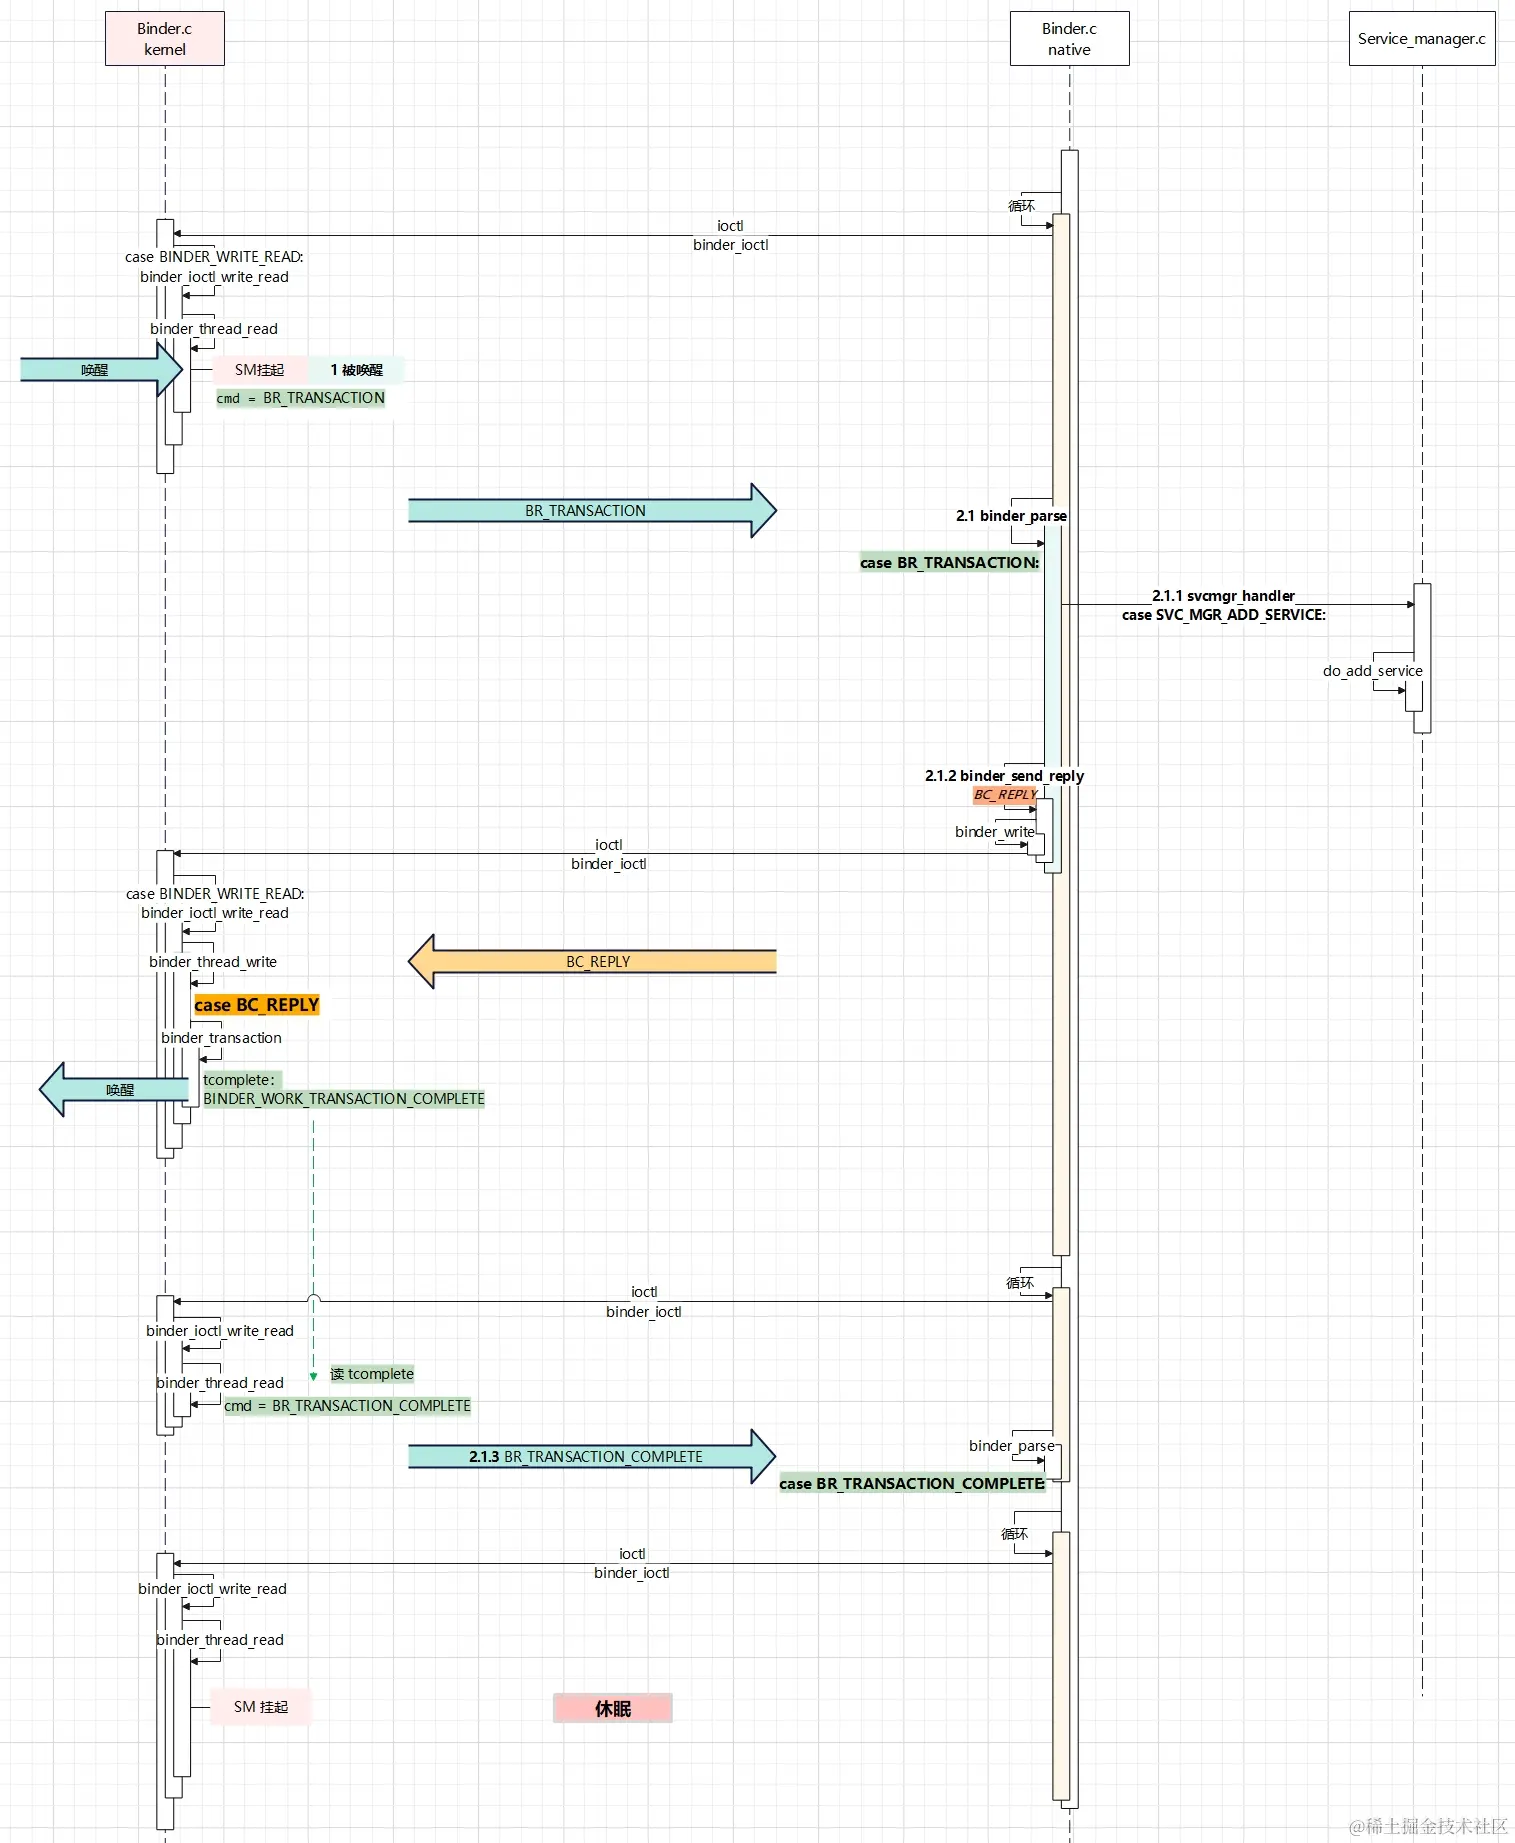Click the 'tcomplete:' green label
This screenshot has height=1843, width=1515.
point(241,1080)
